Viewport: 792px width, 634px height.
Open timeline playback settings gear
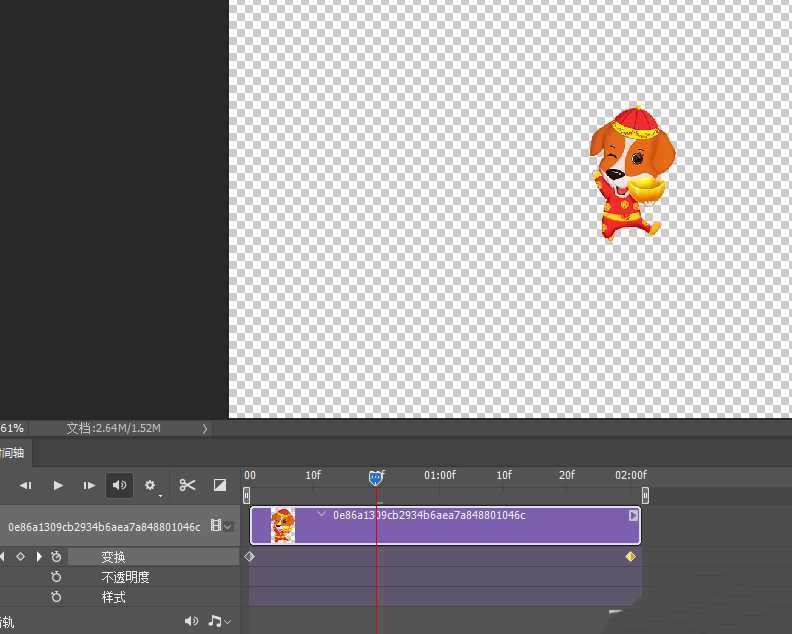click(x=151, y=486)
